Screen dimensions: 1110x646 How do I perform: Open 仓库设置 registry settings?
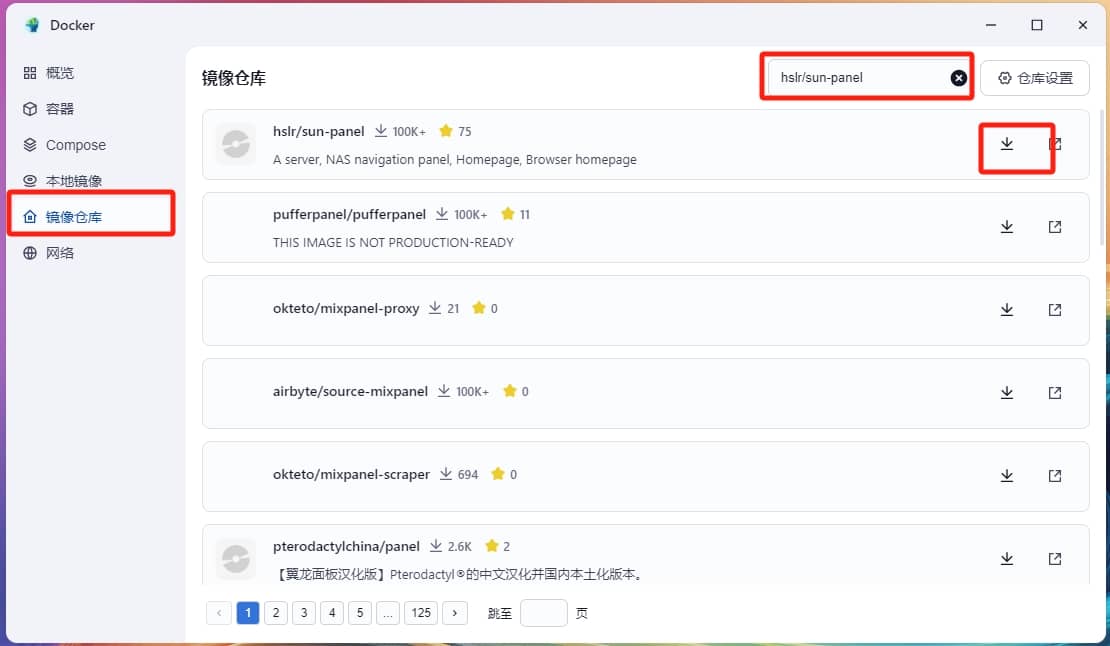(x=1034, y=78)
